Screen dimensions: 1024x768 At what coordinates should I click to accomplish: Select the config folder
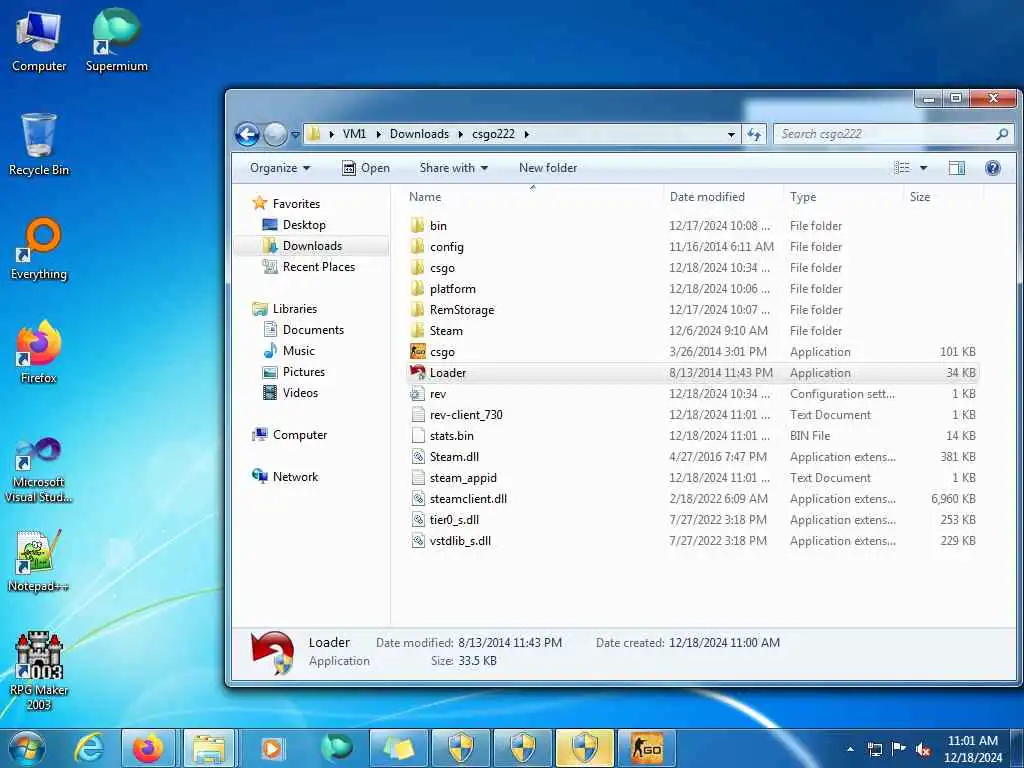(x=447, y=247)
